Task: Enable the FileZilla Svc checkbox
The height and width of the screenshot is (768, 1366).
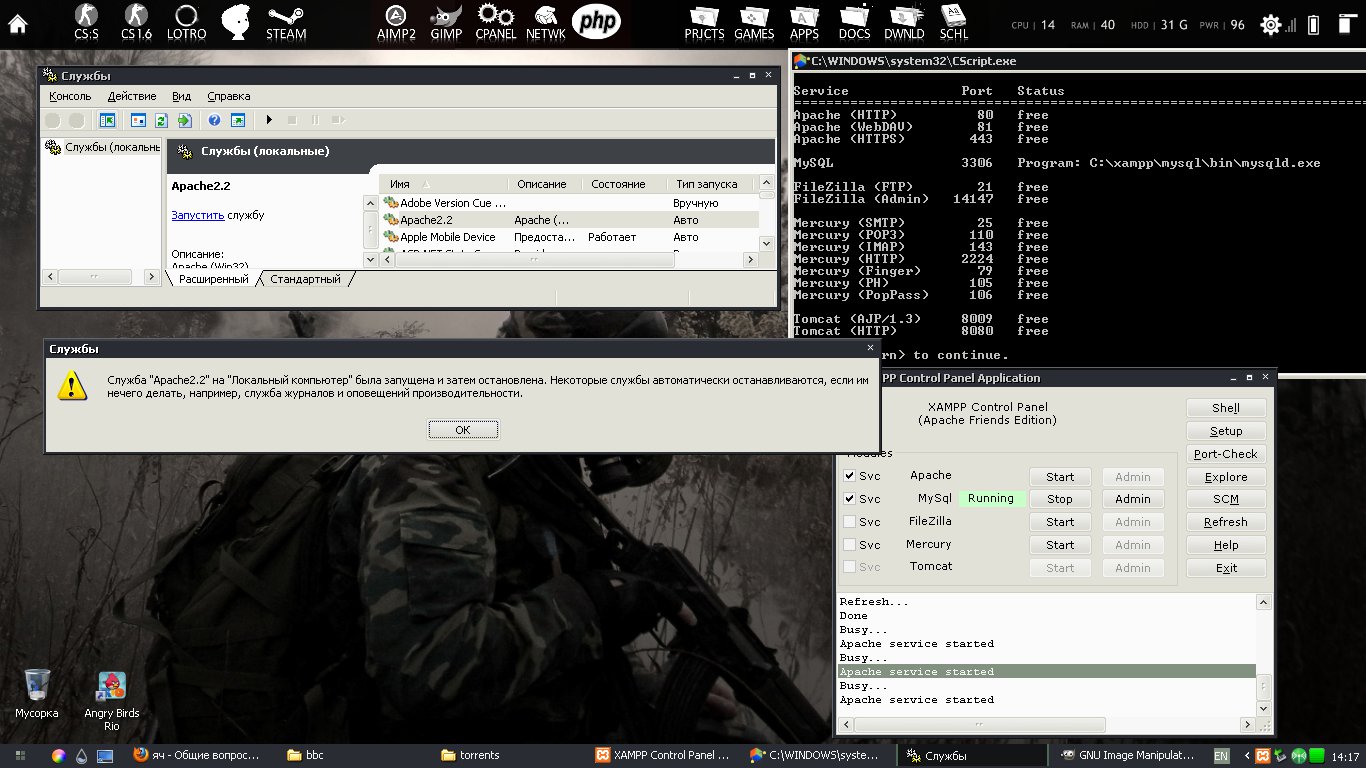Action: (850, 522)
